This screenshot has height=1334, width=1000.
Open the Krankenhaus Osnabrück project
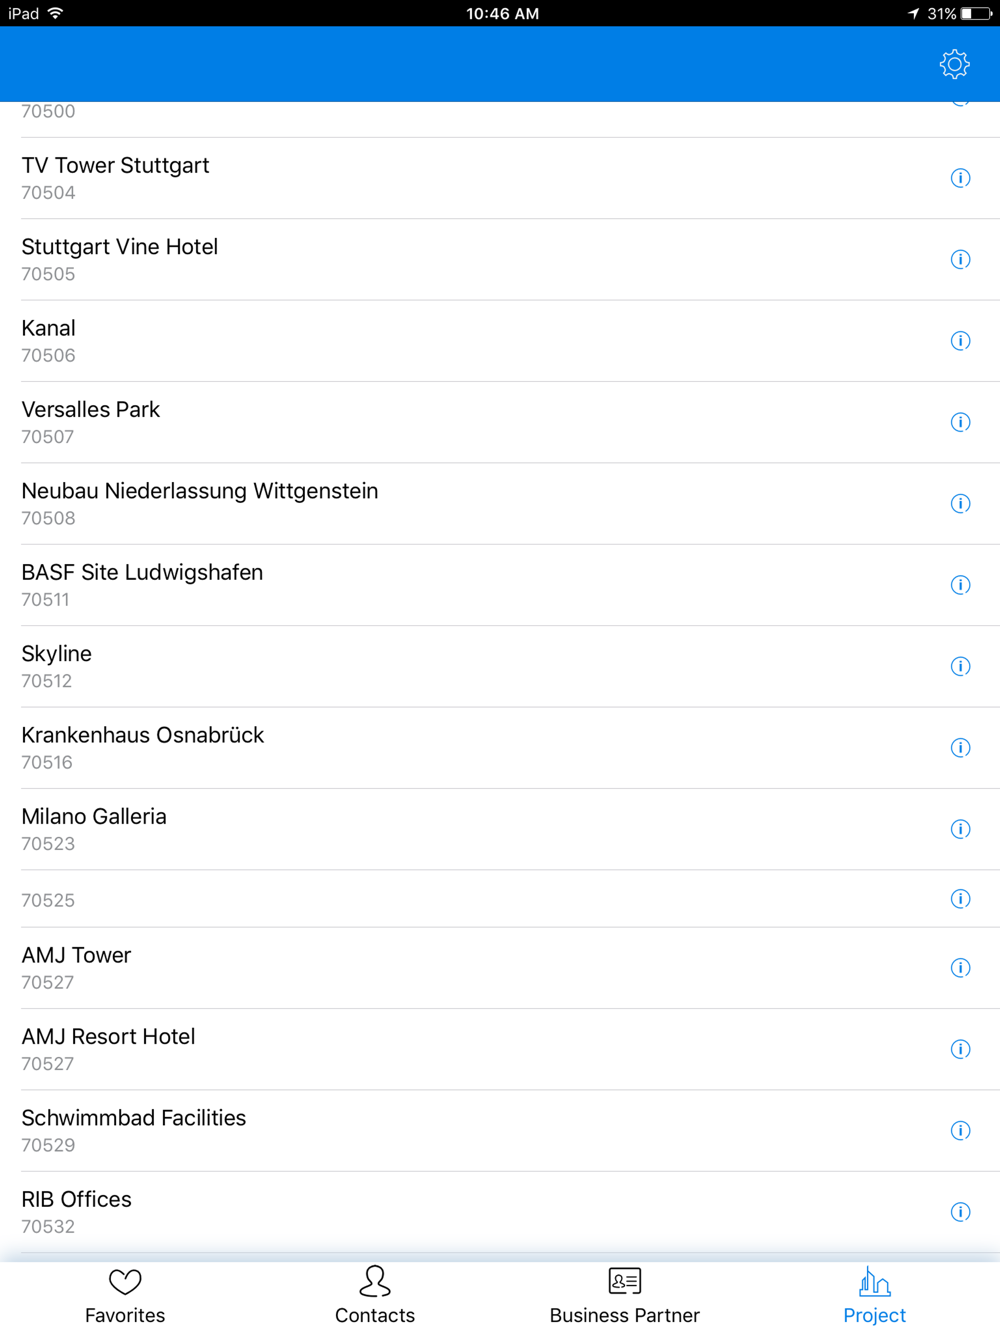(400, 747)
